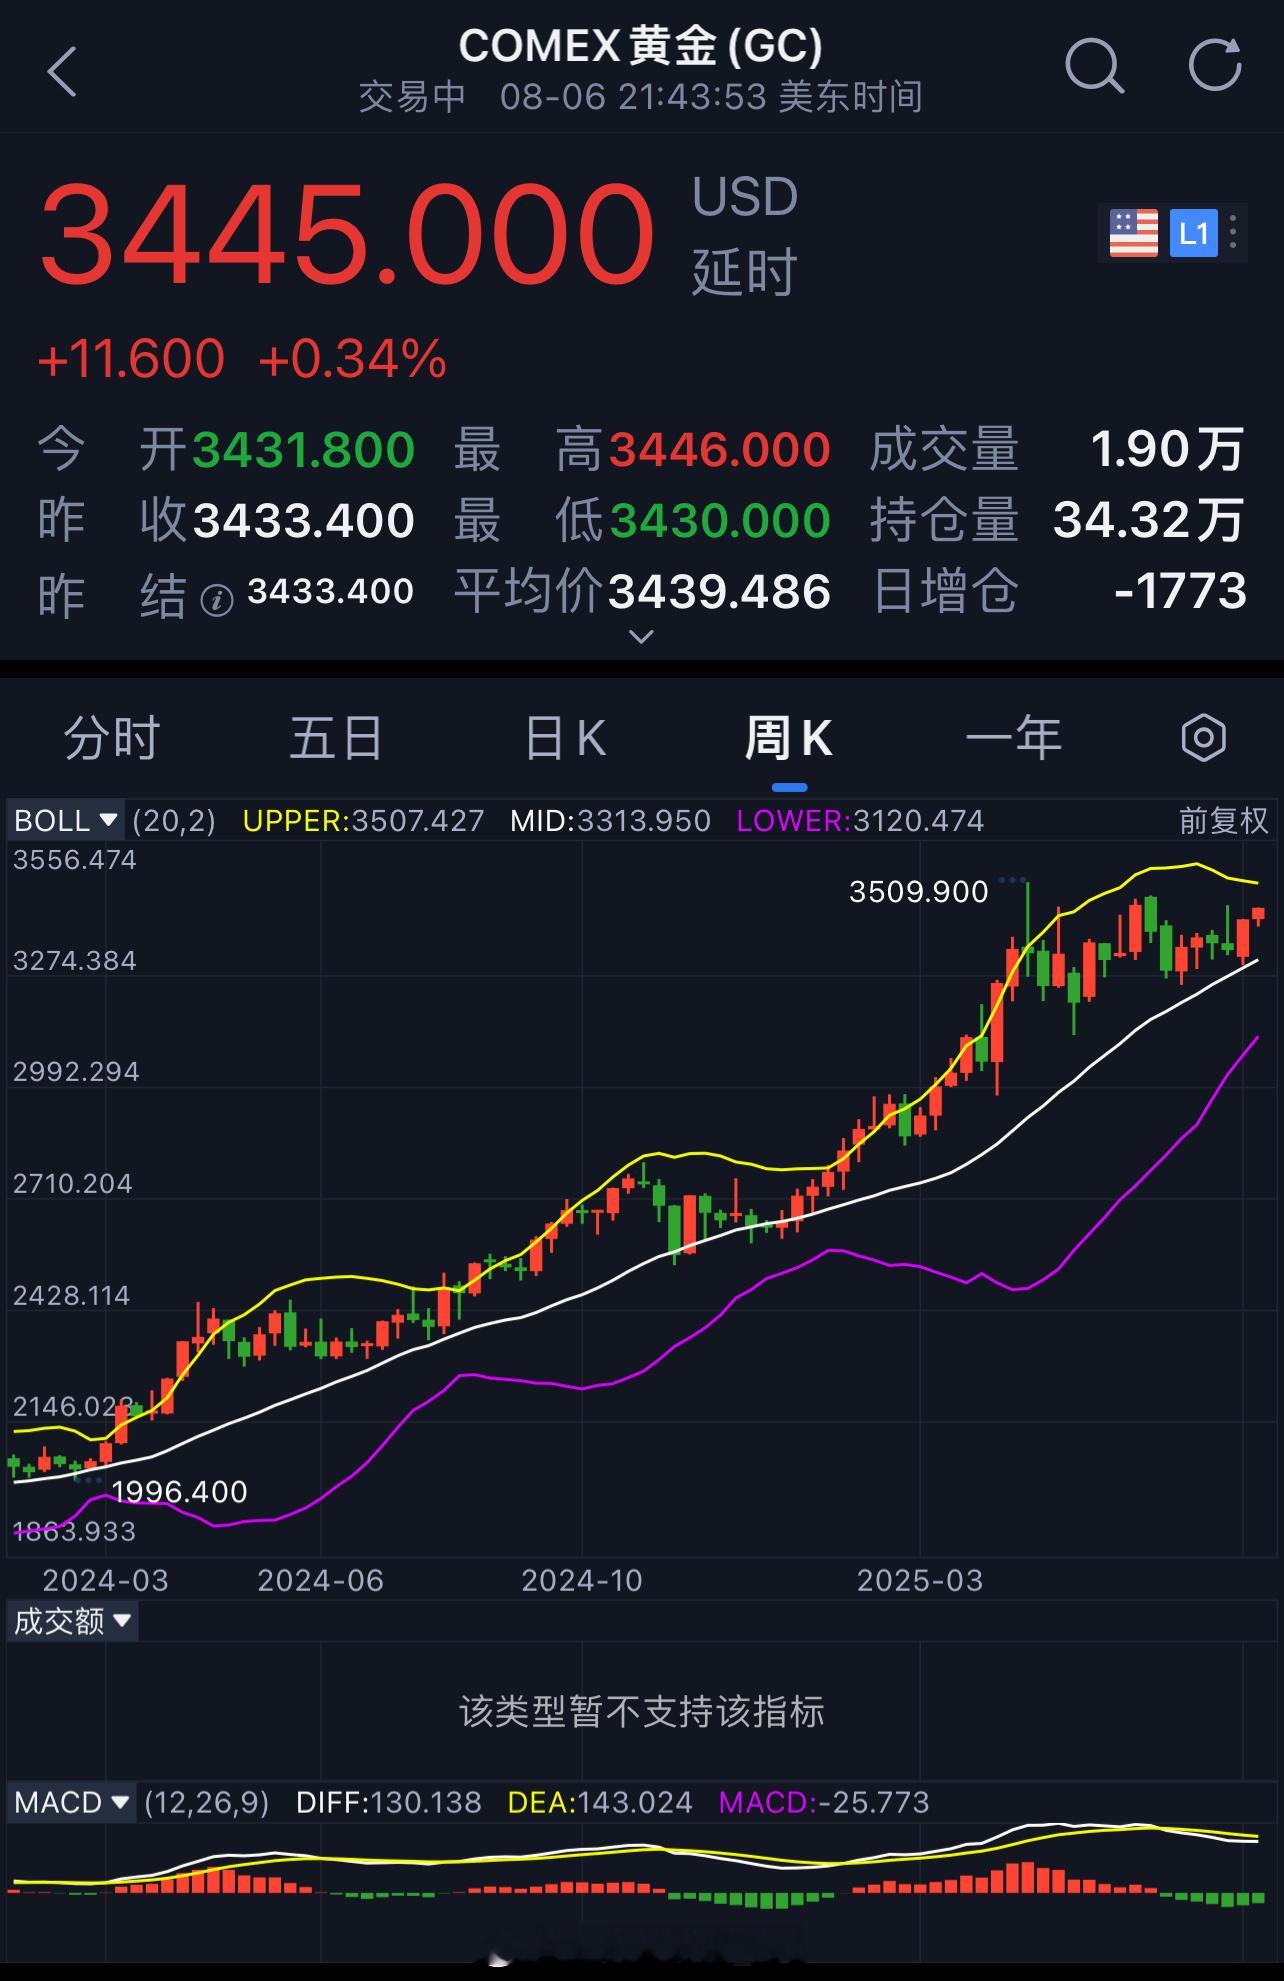
Task: Open the MACD indicator dropdown
Action: (x=73, y=1803)
